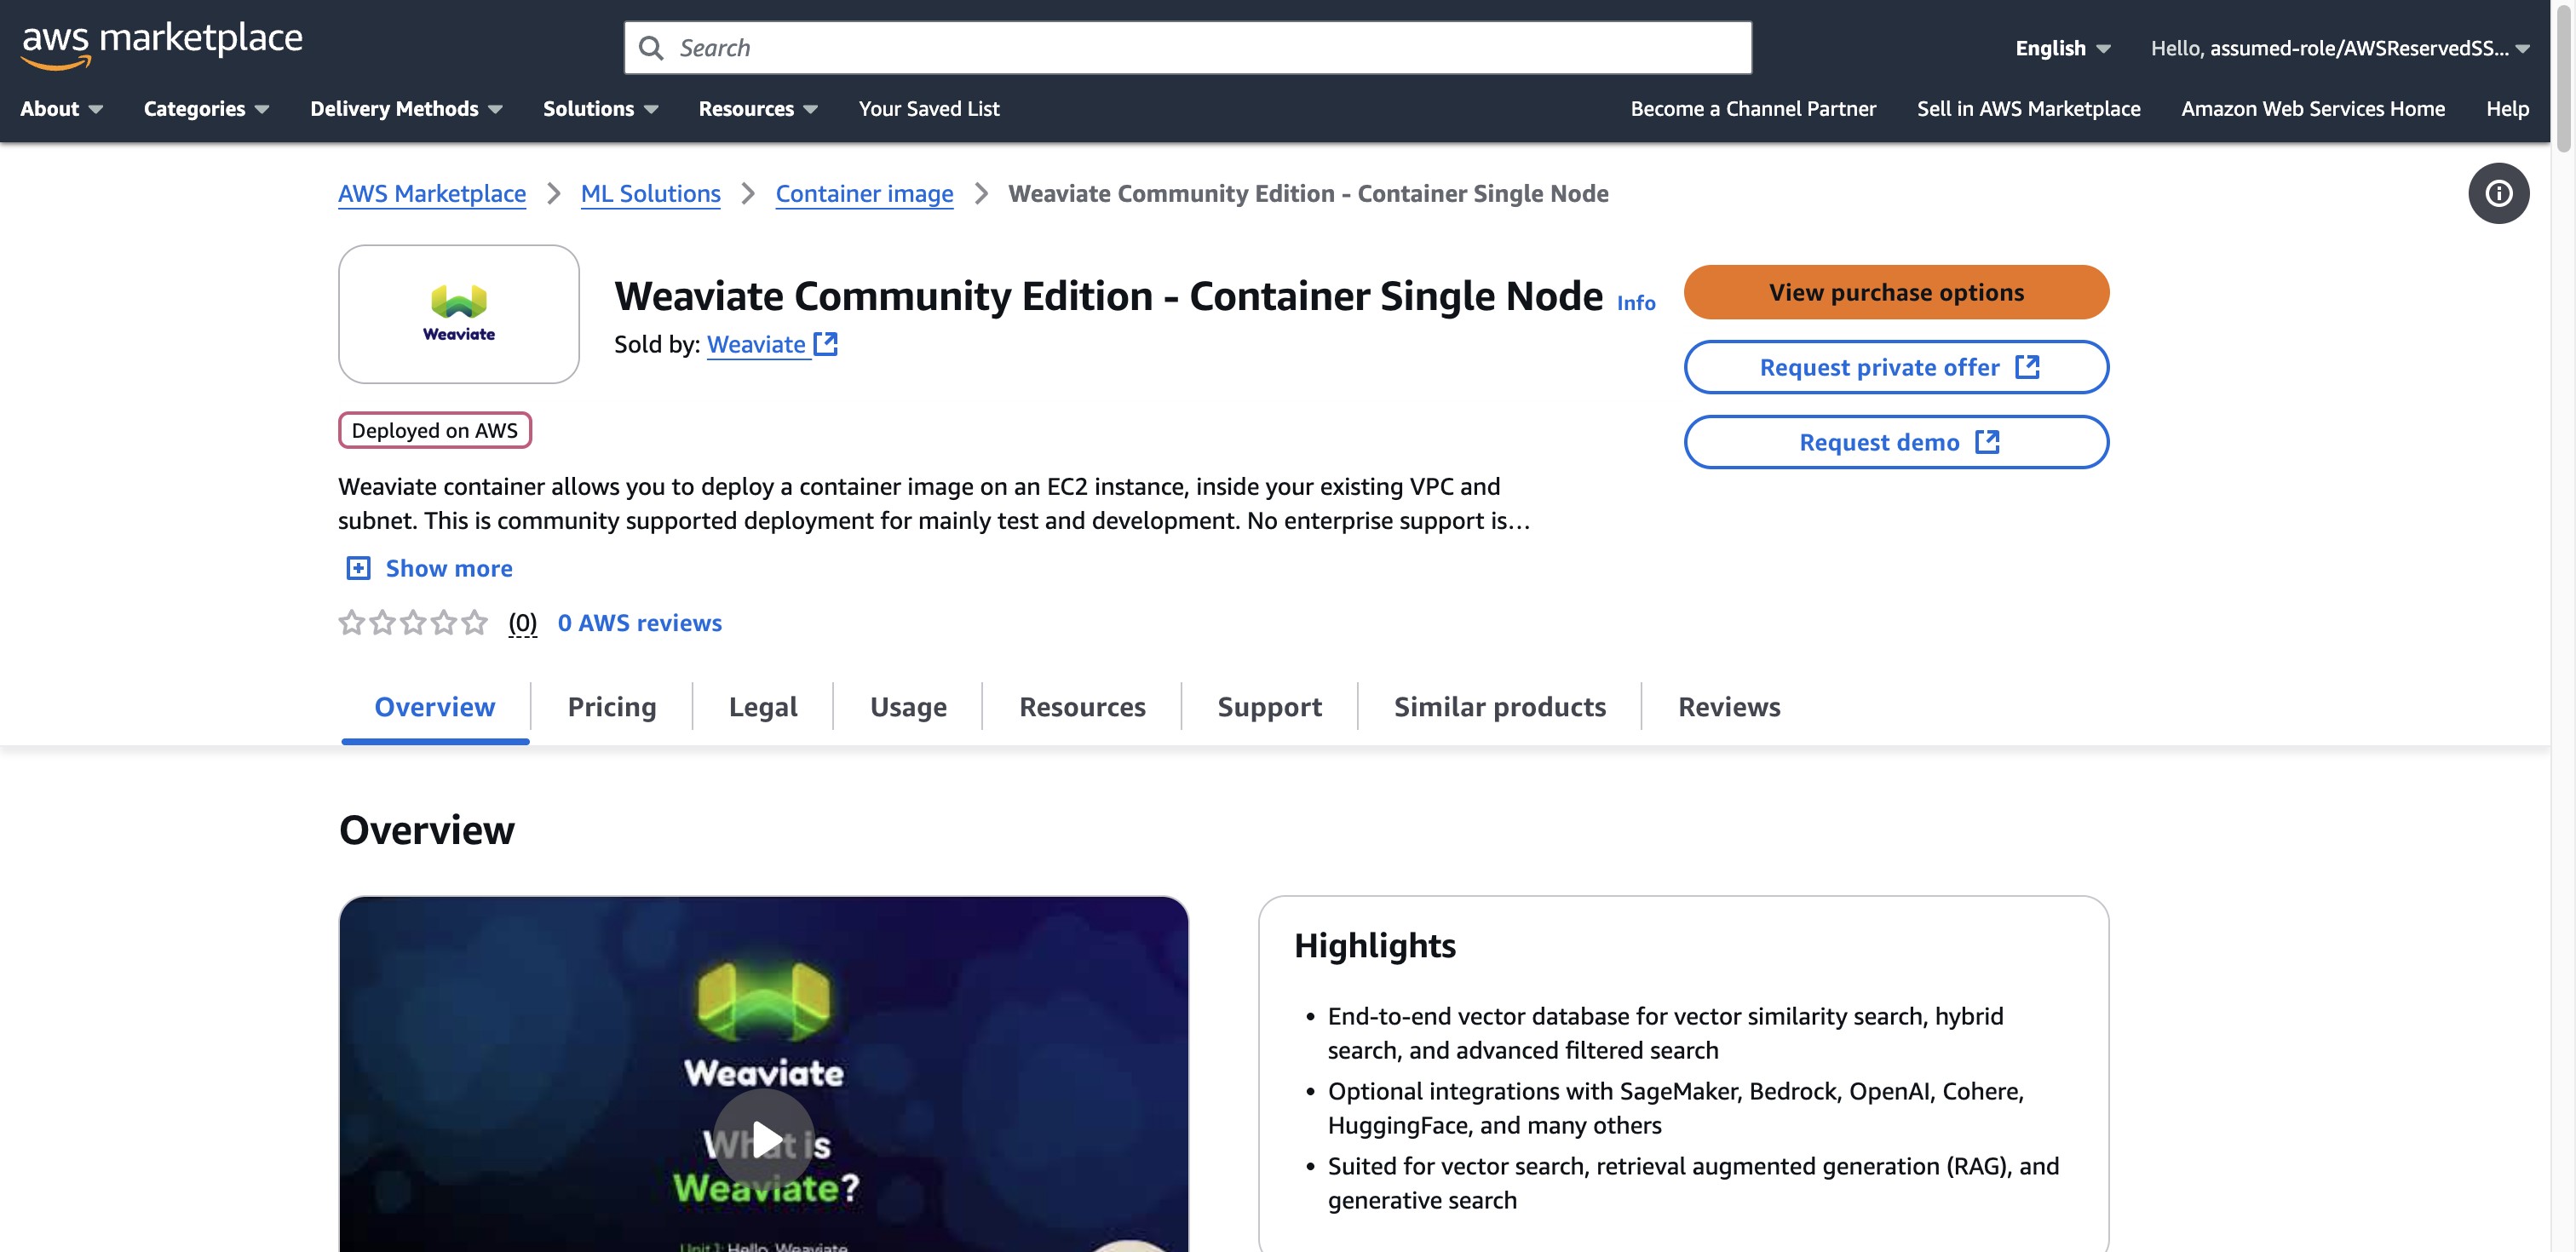2576x1252 pixels.
Task: Expand the Categories menu
Action: (x=206, y=109)
